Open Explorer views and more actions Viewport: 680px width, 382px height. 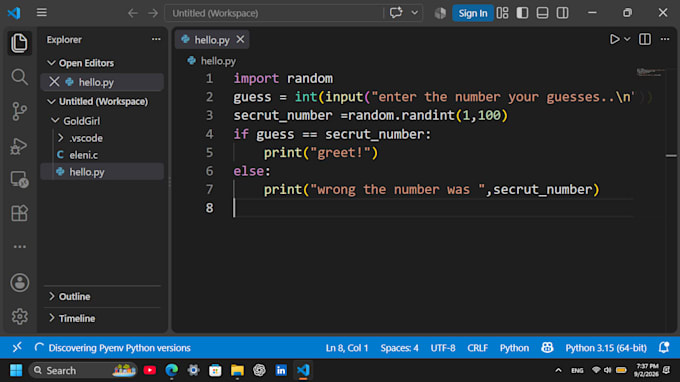click(x=156, y=39)
